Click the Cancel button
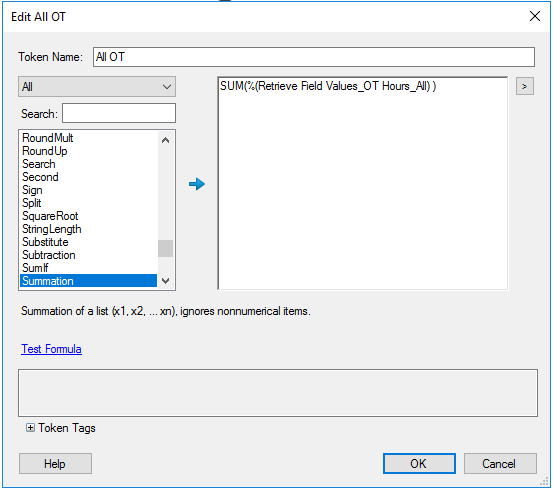553x491 pixels. [x=500, y=463]
